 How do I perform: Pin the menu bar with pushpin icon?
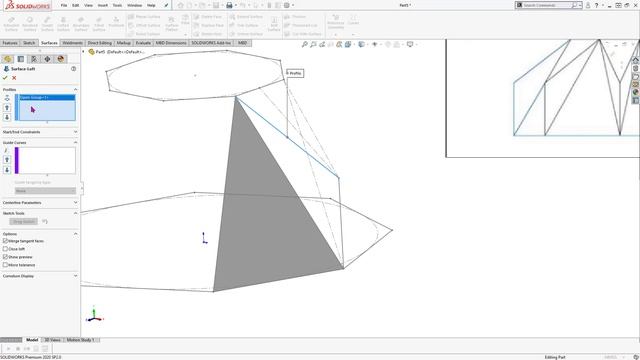(166, 5)
